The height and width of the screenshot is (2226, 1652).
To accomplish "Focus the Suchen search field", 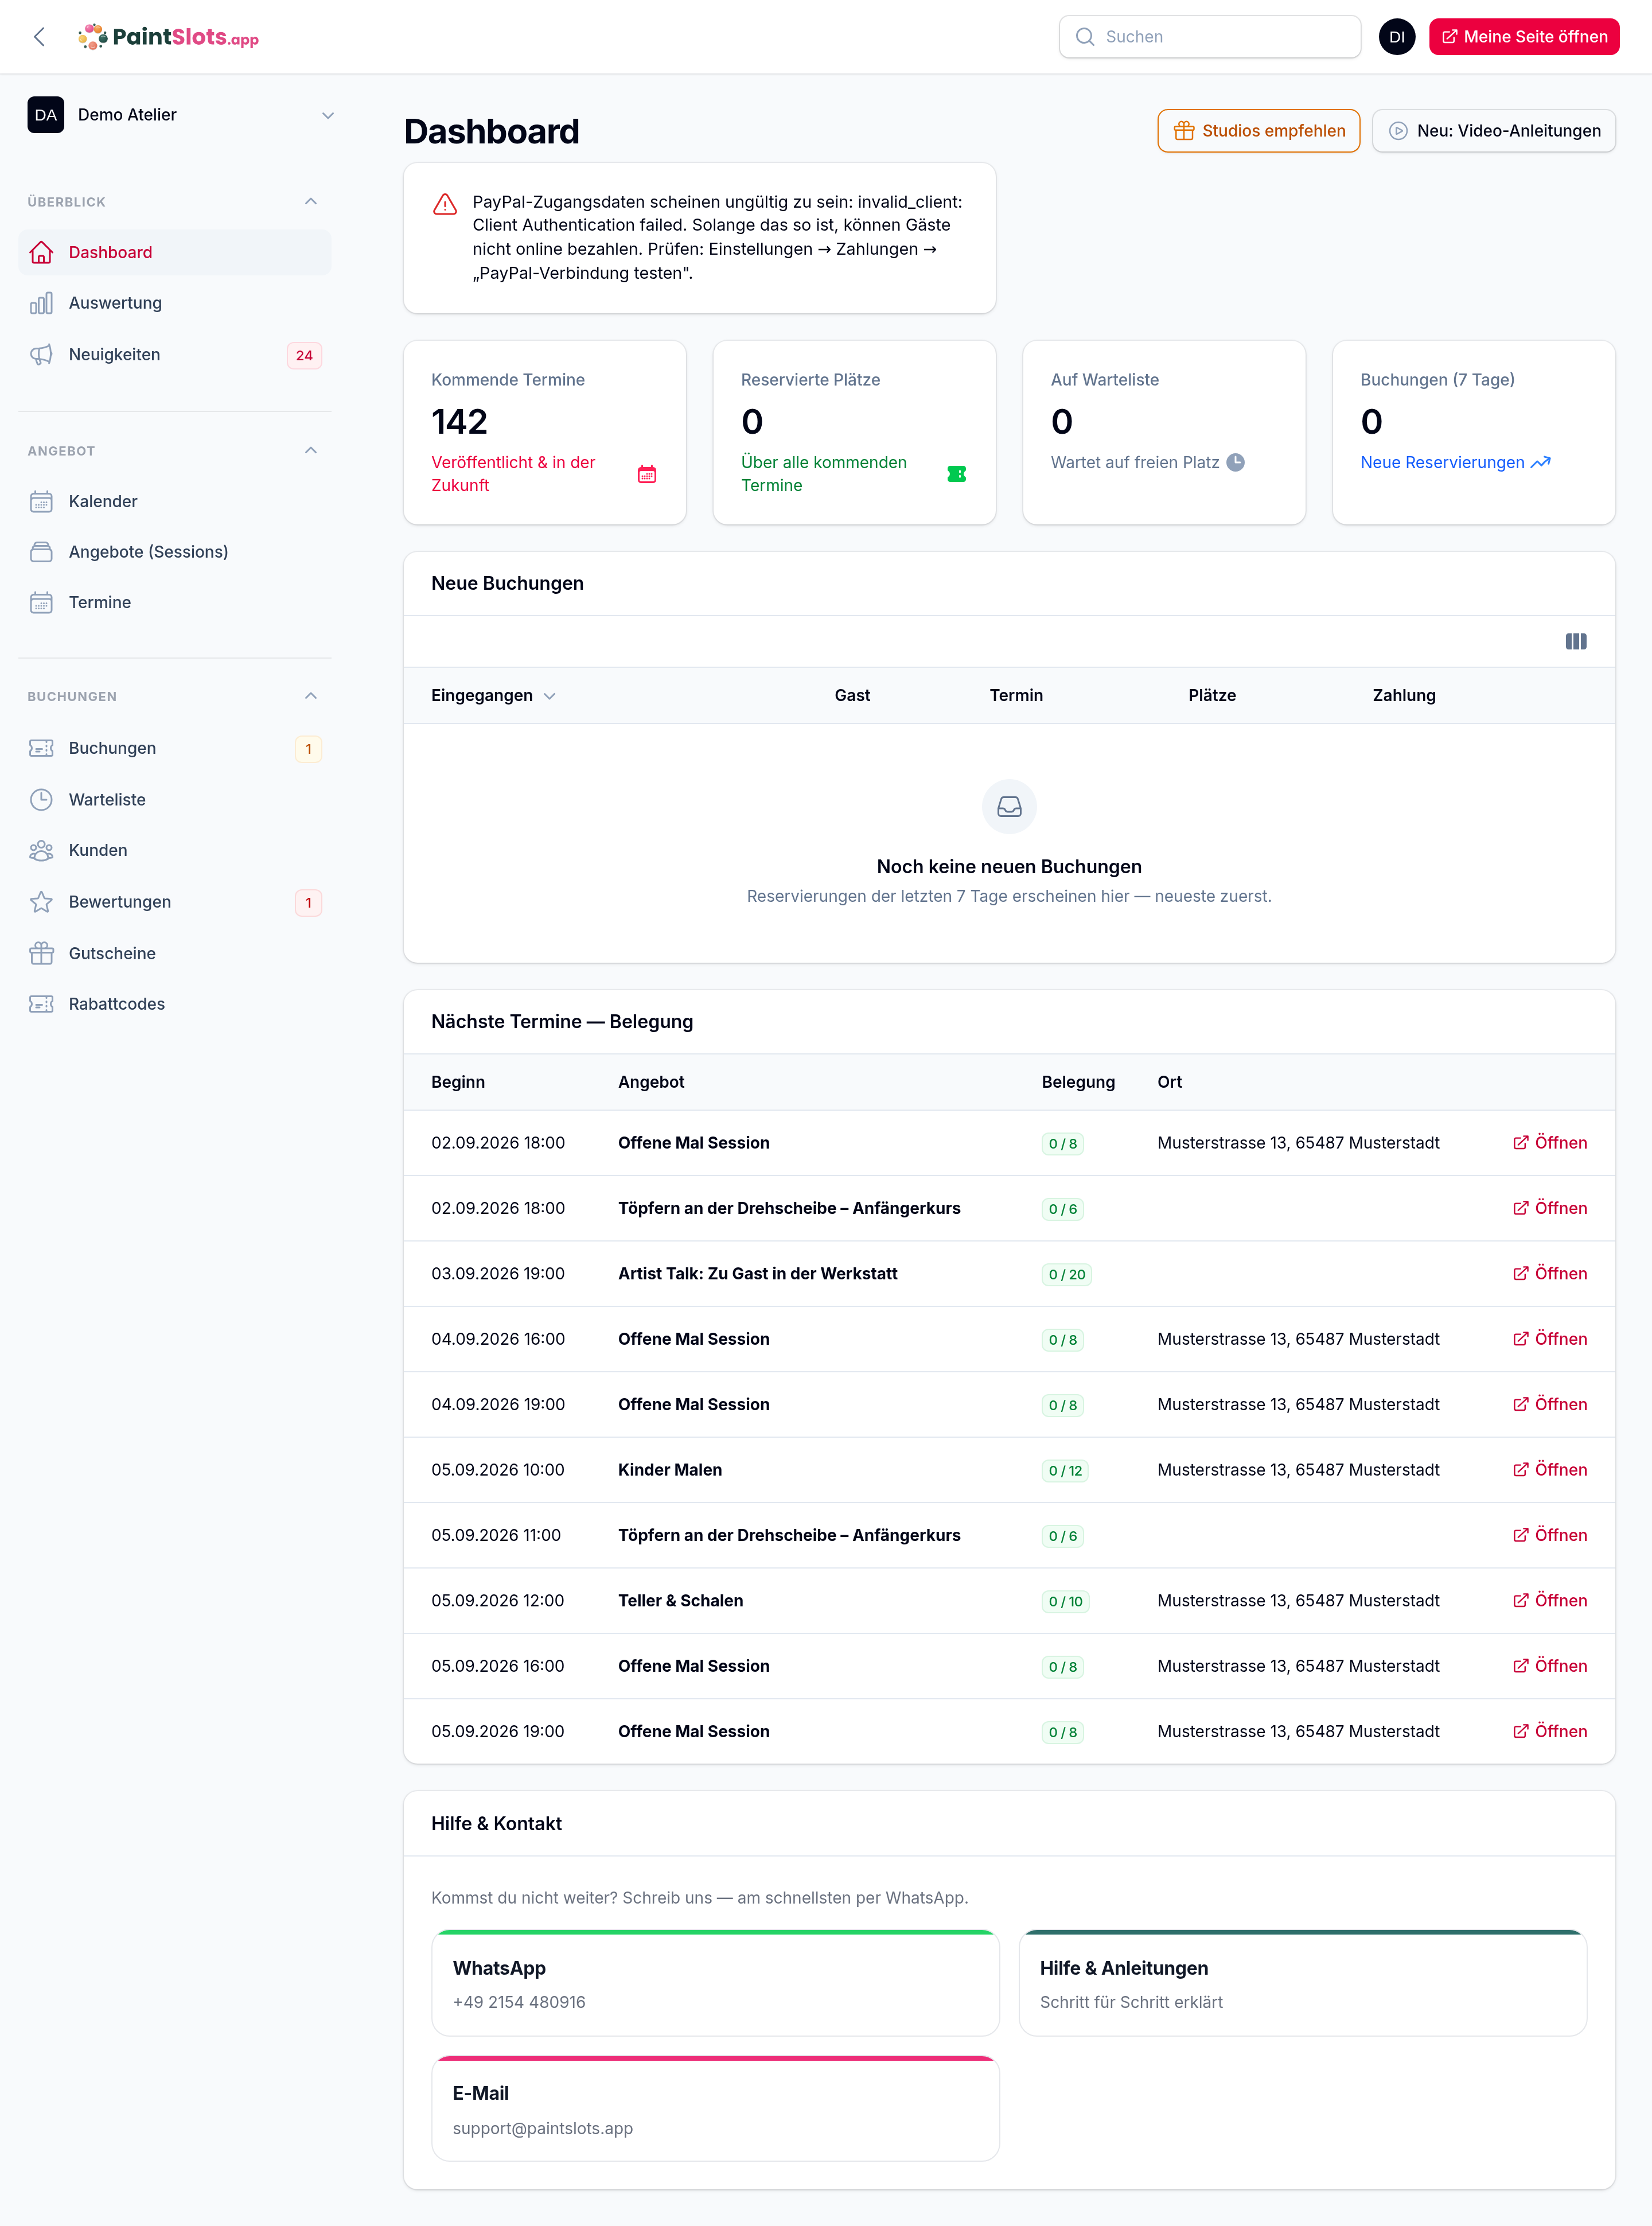I will pyautogui.click(x=1209, y=37).
